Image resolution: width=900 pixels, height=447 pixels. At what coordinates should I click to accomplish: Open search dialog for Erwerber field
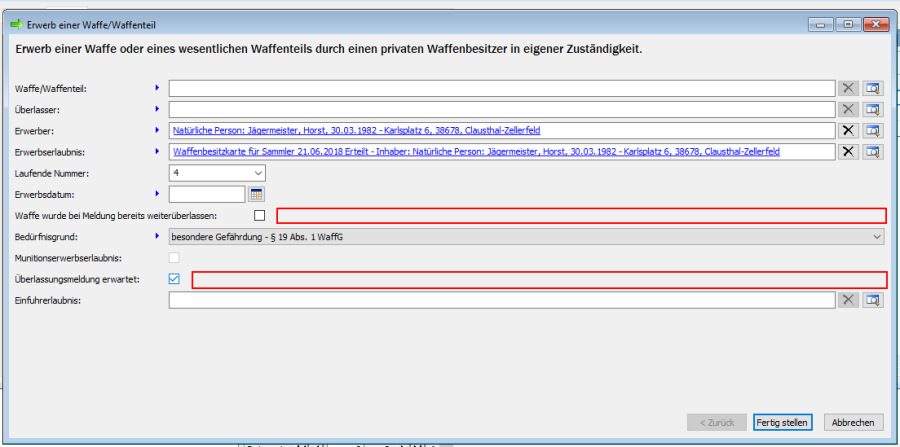[874, 130]
